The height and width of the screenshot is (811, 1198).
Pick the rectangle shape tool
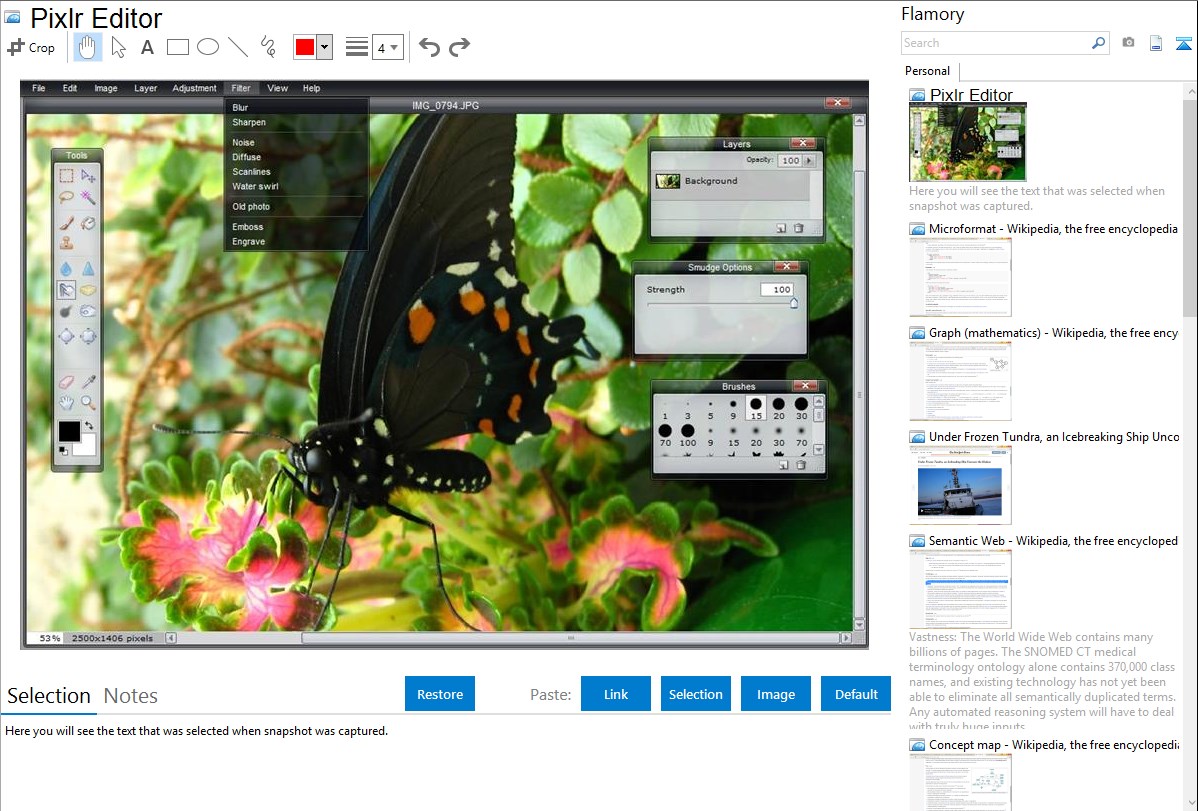(178, 47)
